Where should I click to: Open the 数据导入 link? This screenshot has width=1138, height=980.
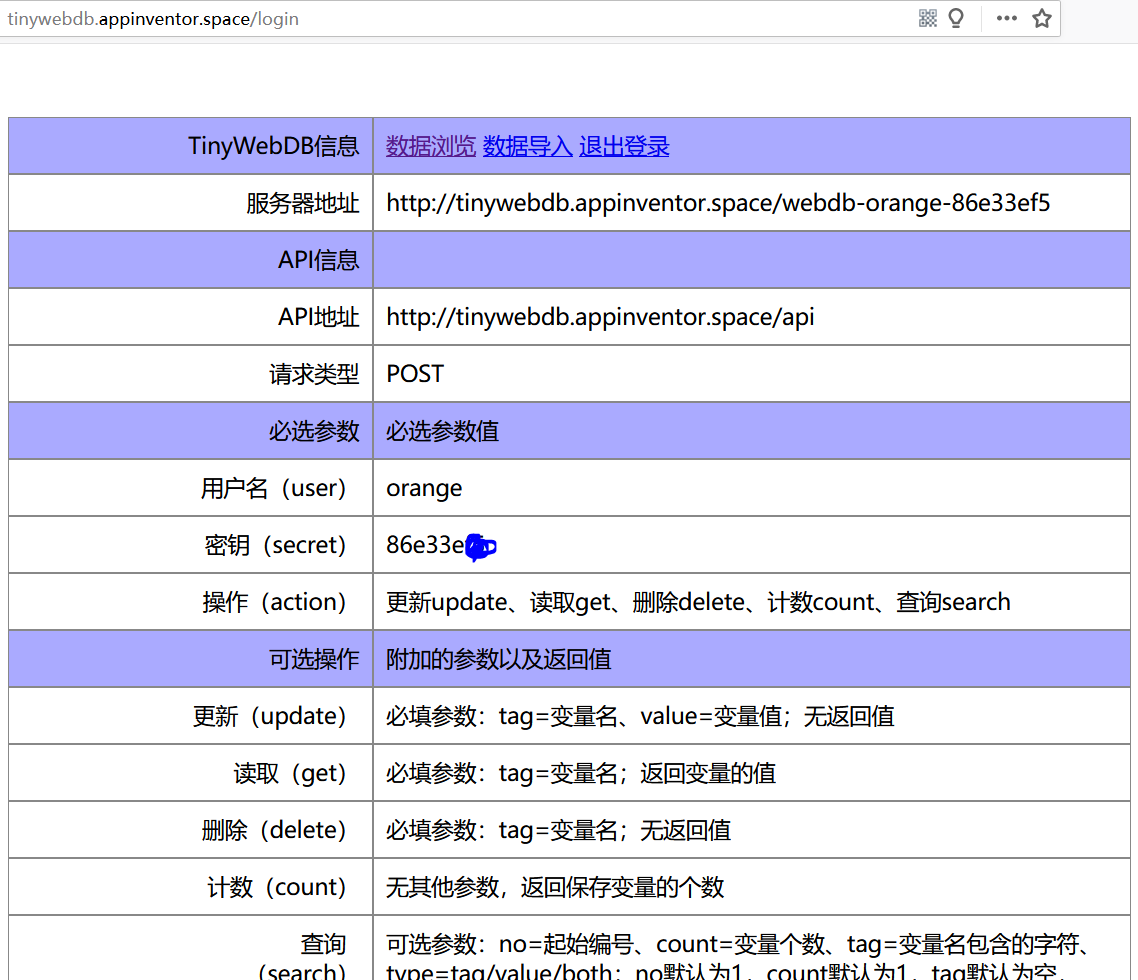point(528,146)
